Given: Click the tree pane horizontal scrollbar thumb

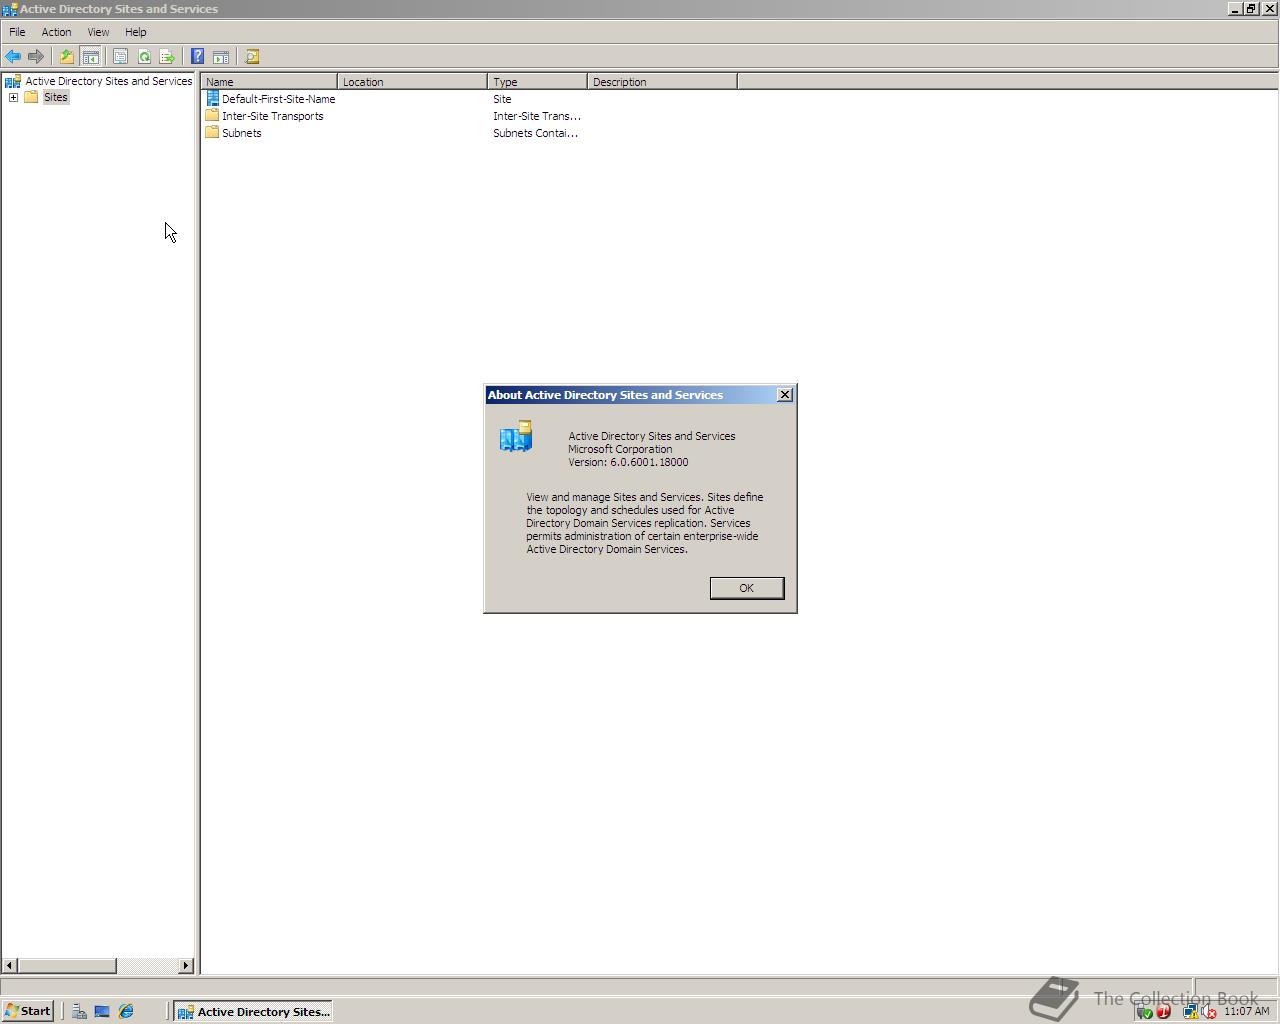Looking at the screenshot, I should [x=67, y=965].
